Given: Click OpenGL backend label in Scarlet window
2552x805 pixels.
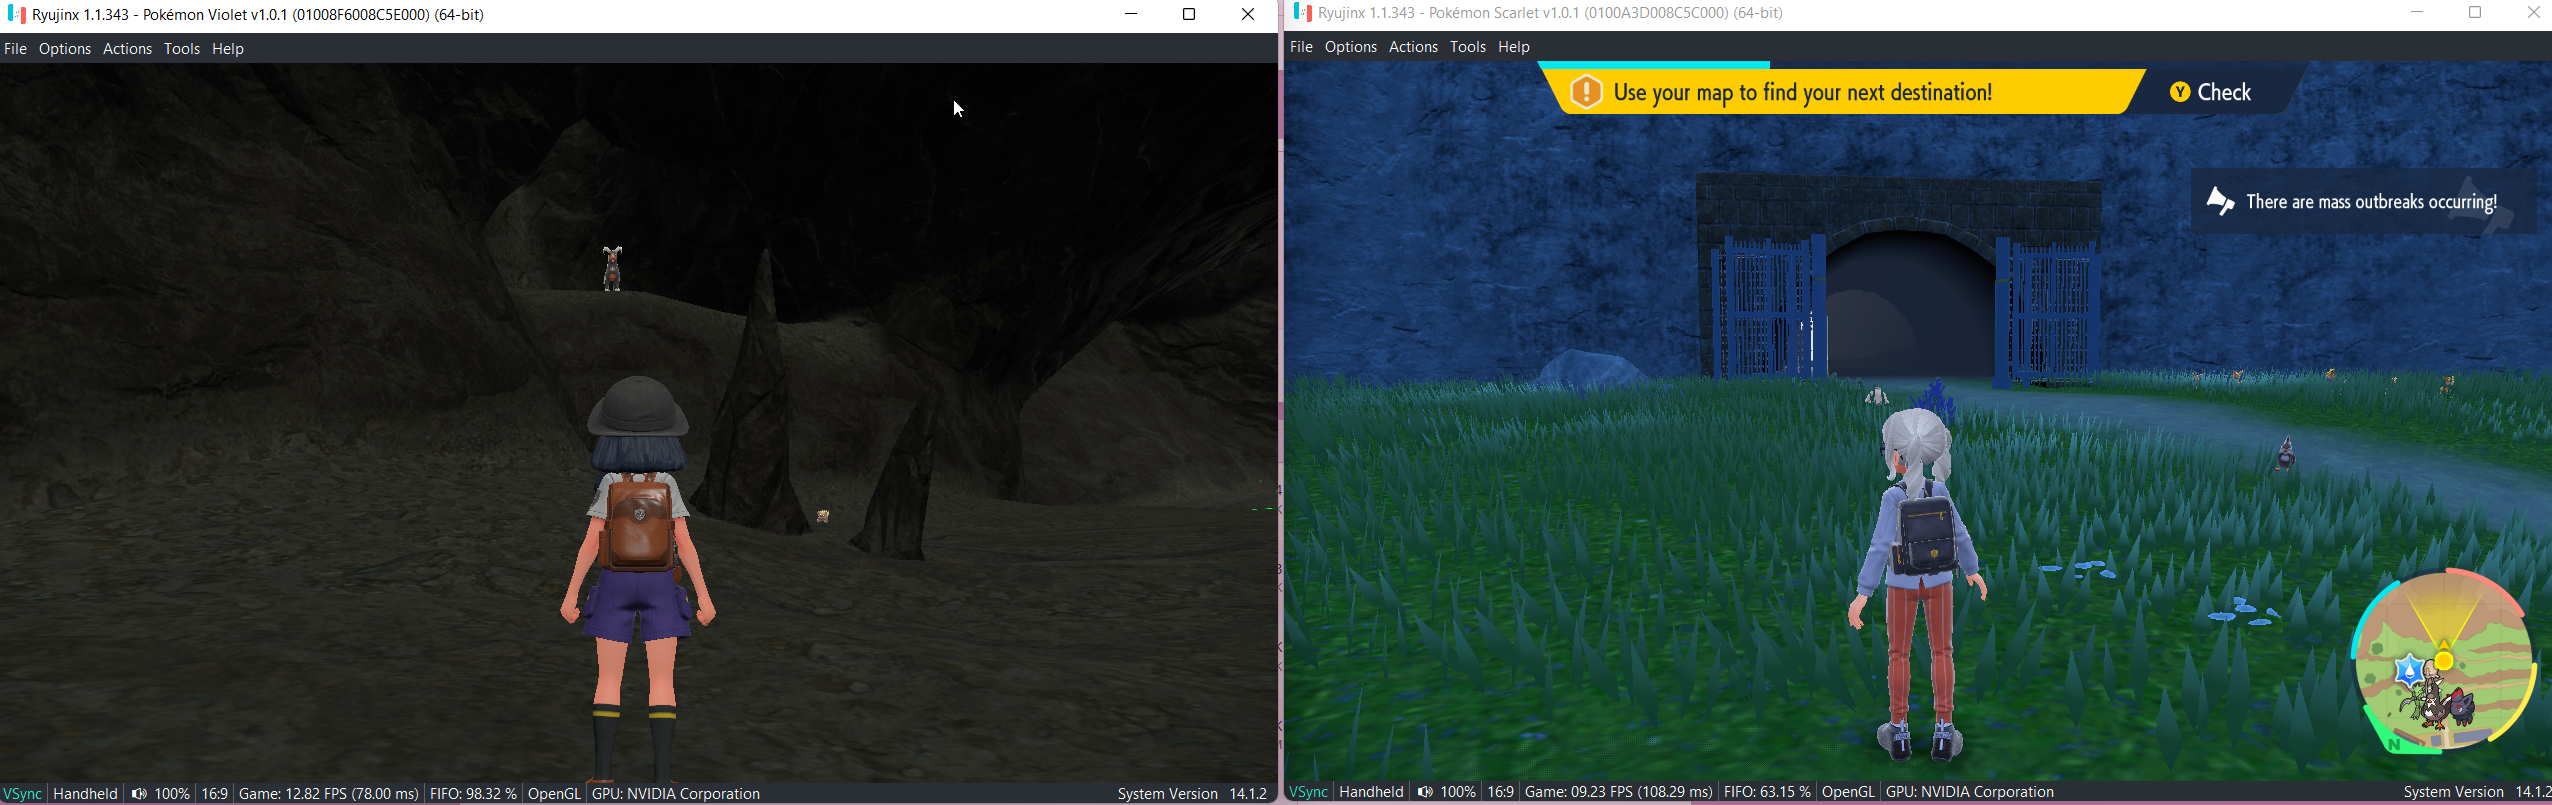Looking at the screenshot, I should 1848,792.
